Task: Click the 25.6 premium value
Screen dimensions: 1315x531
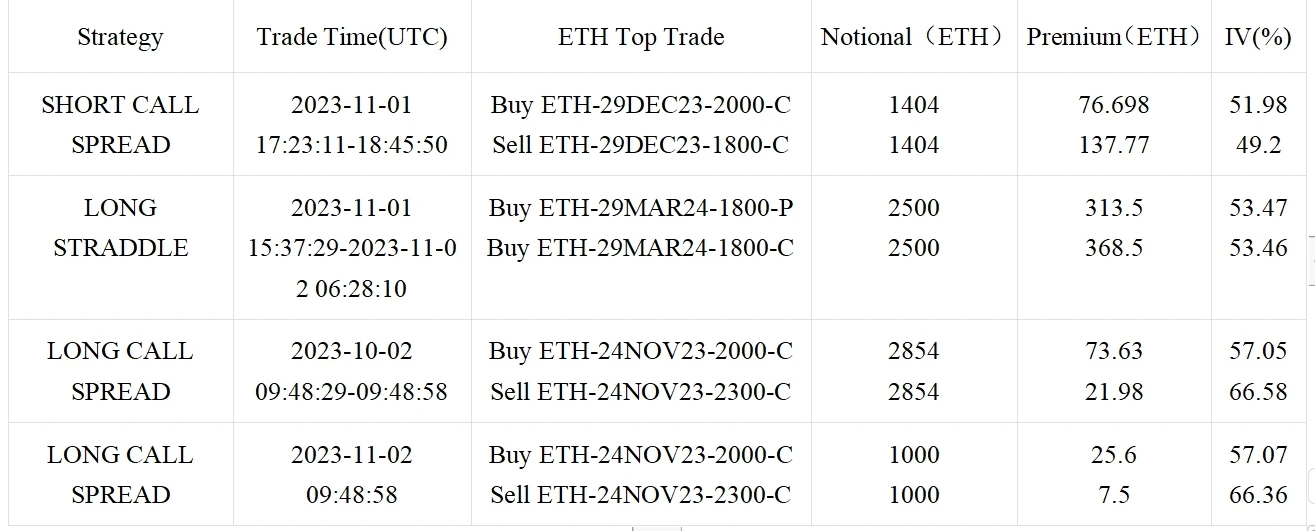Action: click(1114, 455)
